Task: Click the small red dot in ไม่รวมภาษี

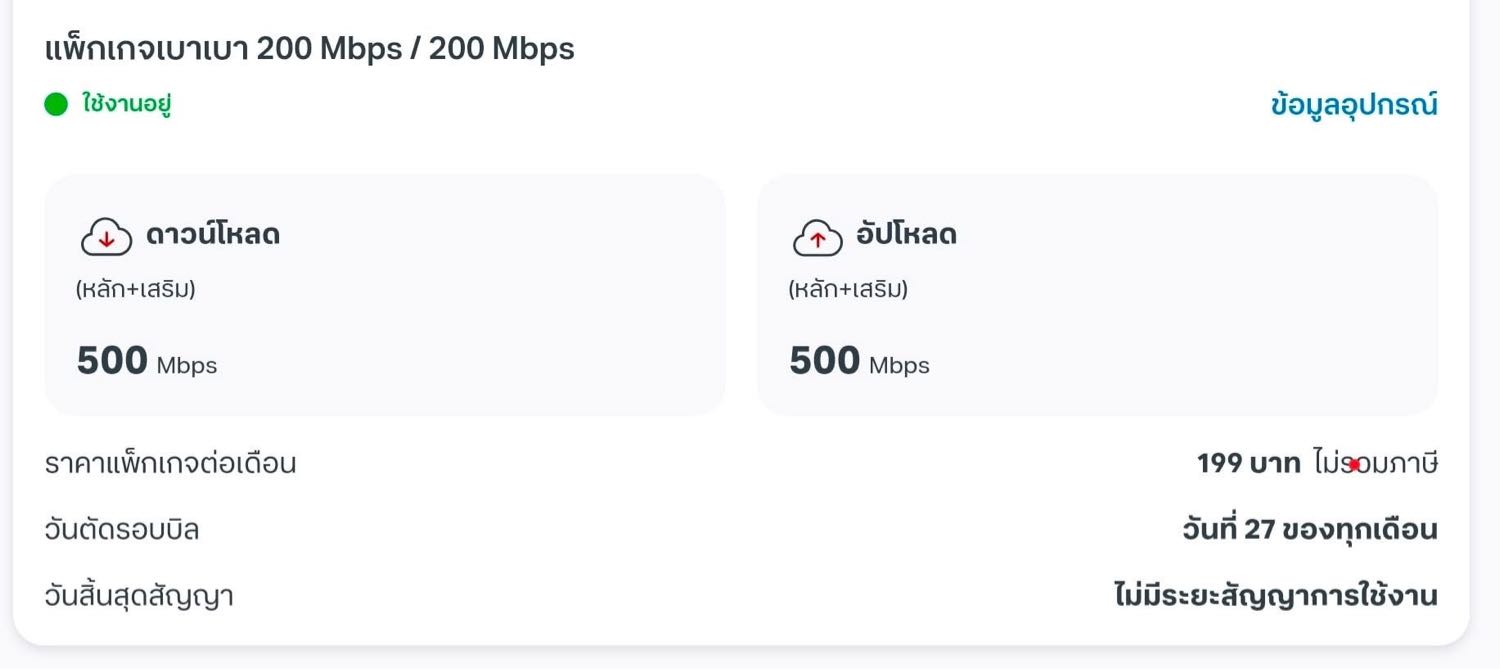Action: pyautogui.click(x=1353, y=465)
